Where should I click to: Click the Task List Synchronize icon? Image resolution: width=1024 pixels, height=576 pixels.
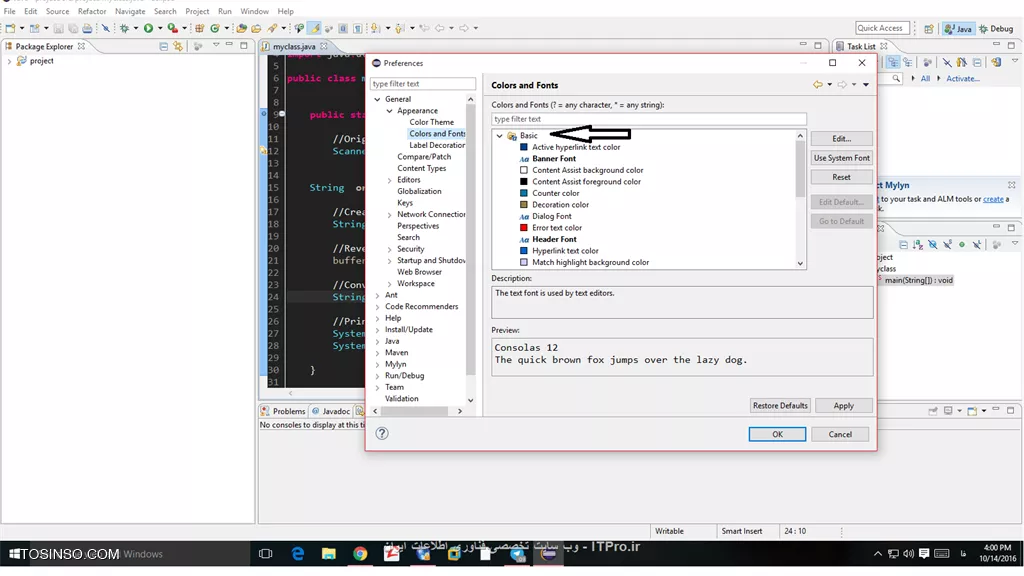996,62
